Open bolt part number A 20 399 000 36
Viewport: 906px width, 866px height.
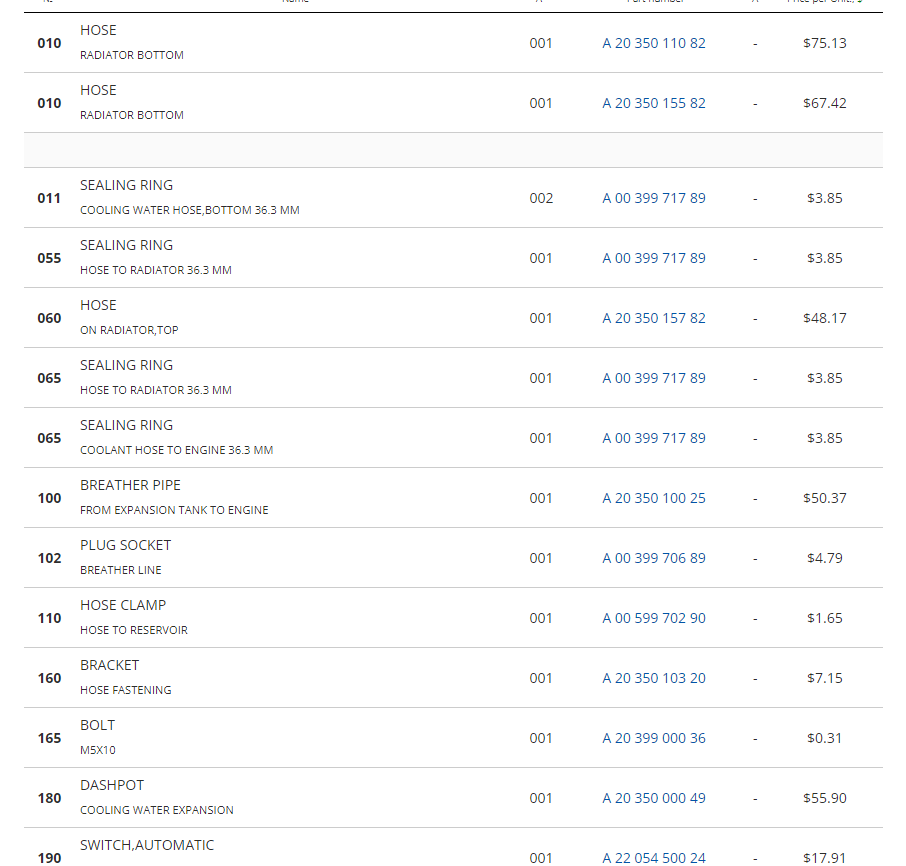pos(654,738)
